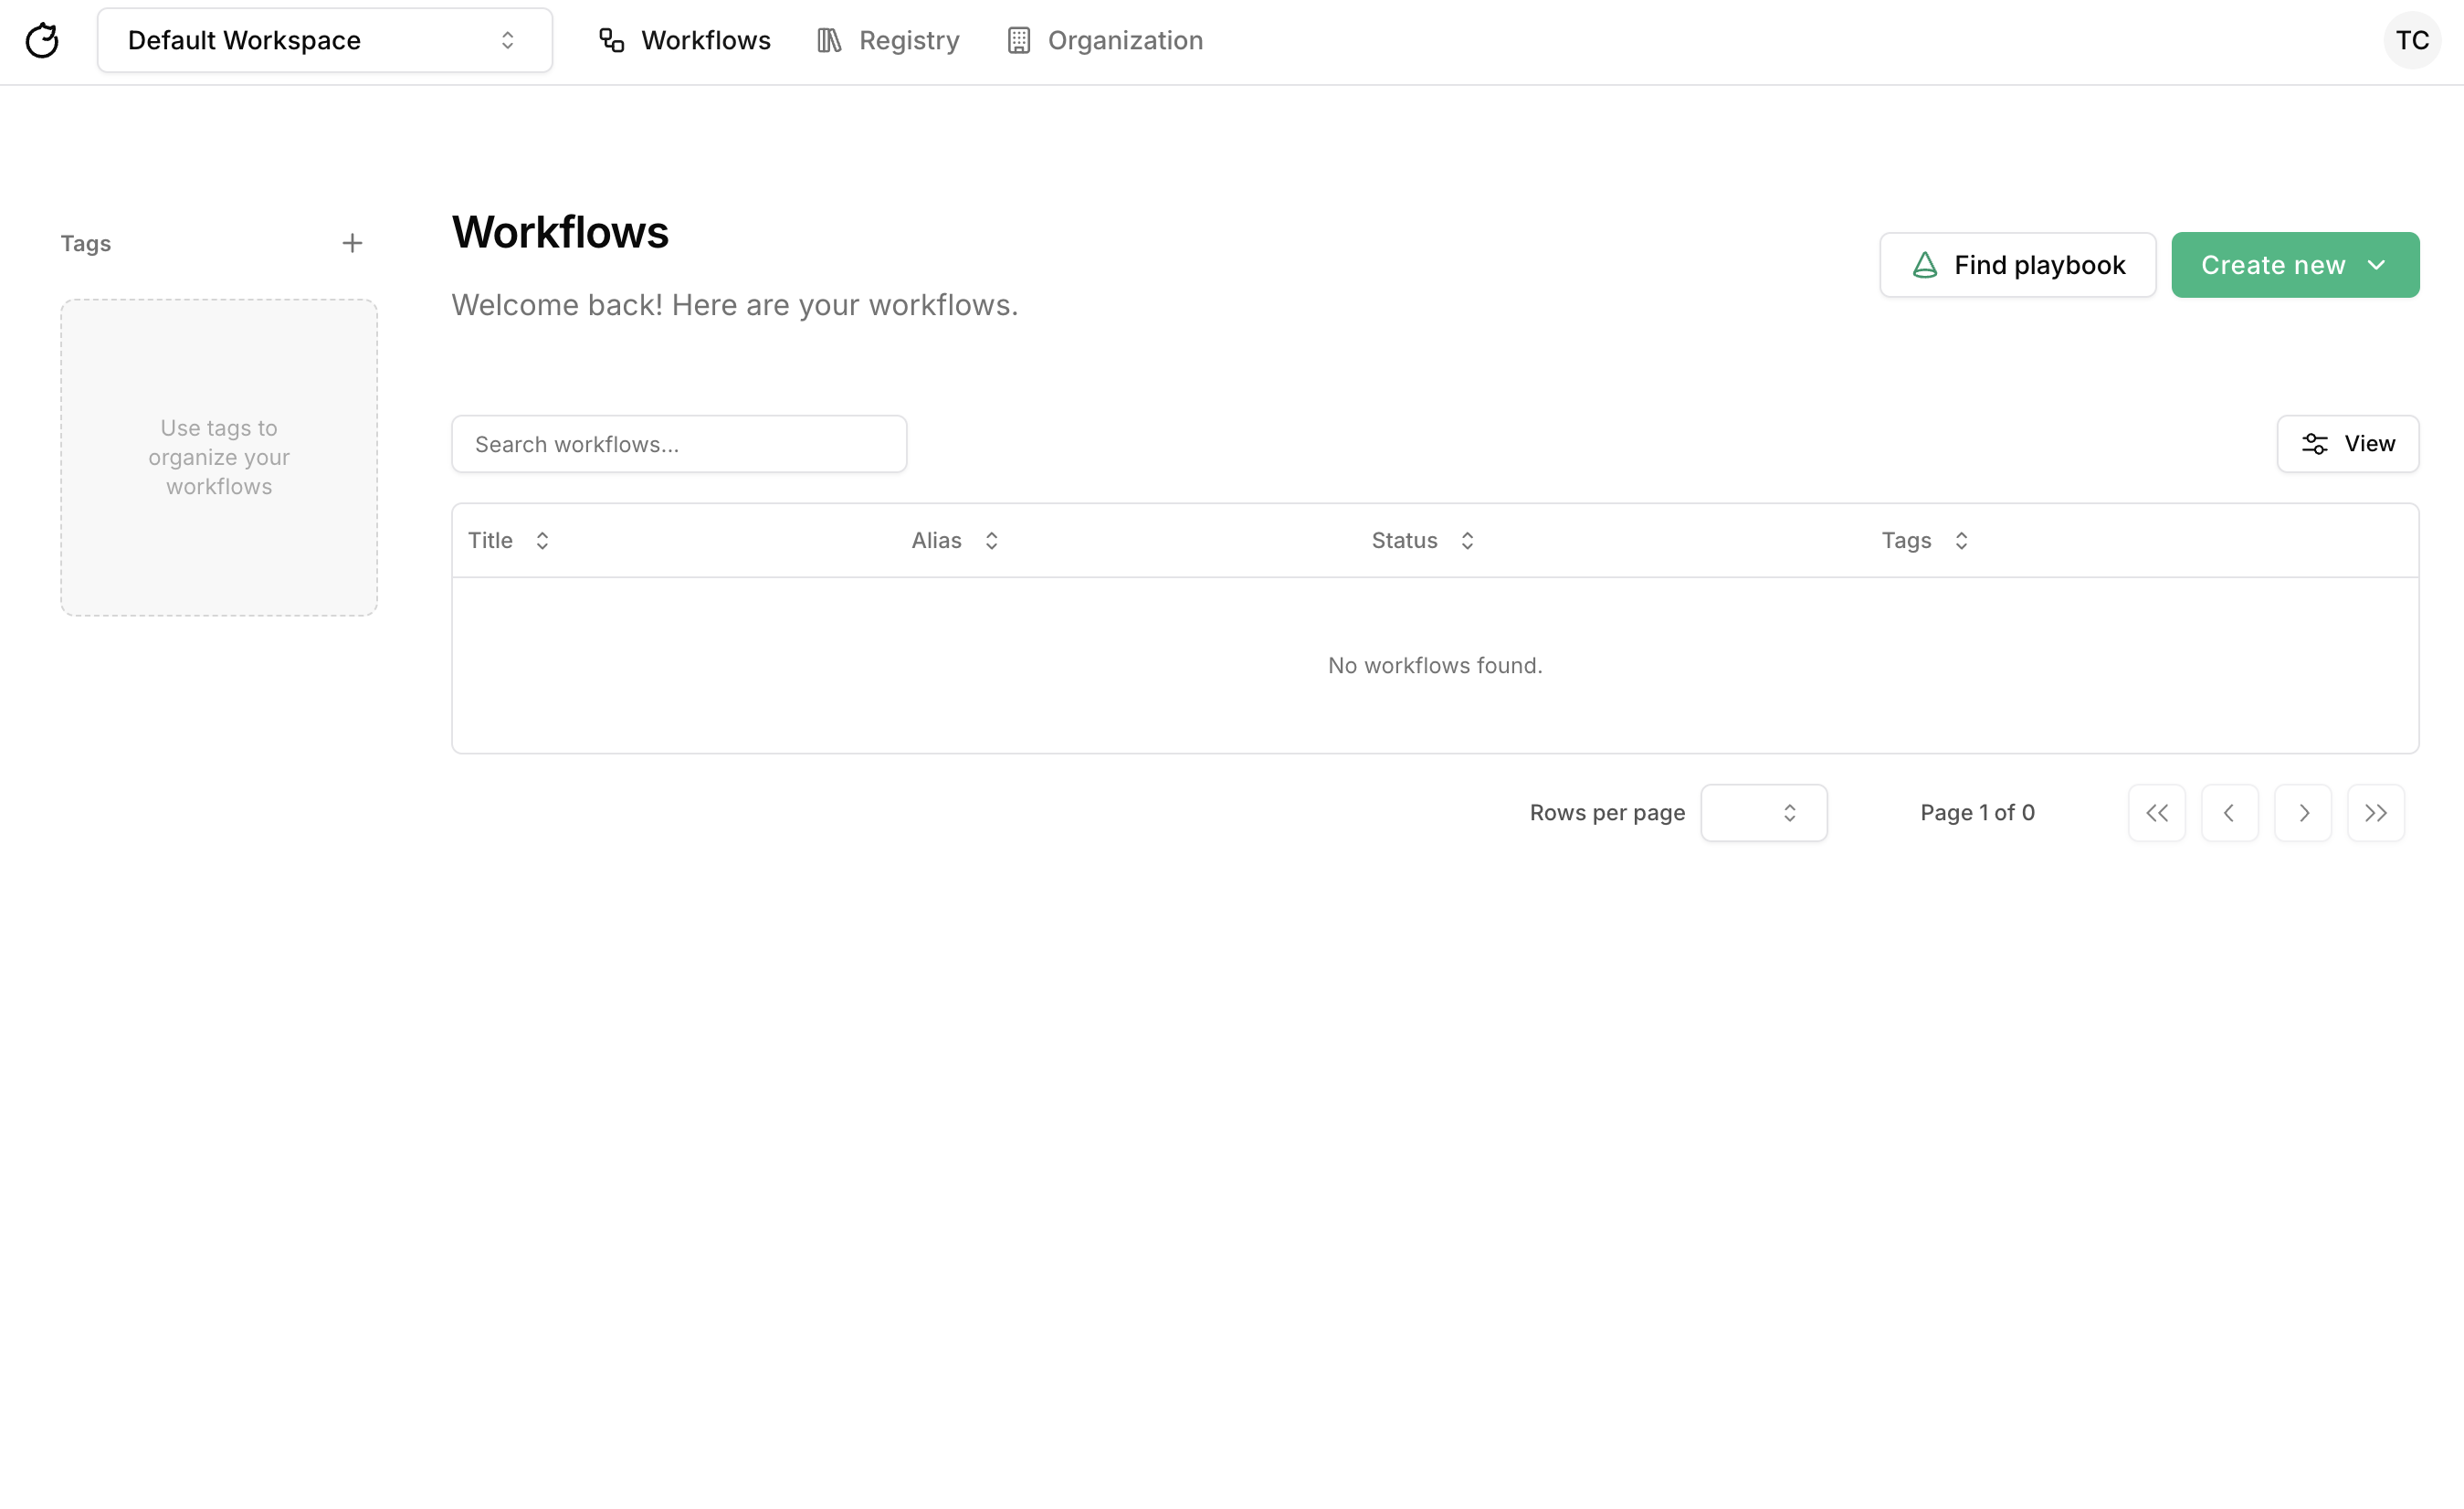Sort table by Status column
2464x1509 pixels.
1422,541
